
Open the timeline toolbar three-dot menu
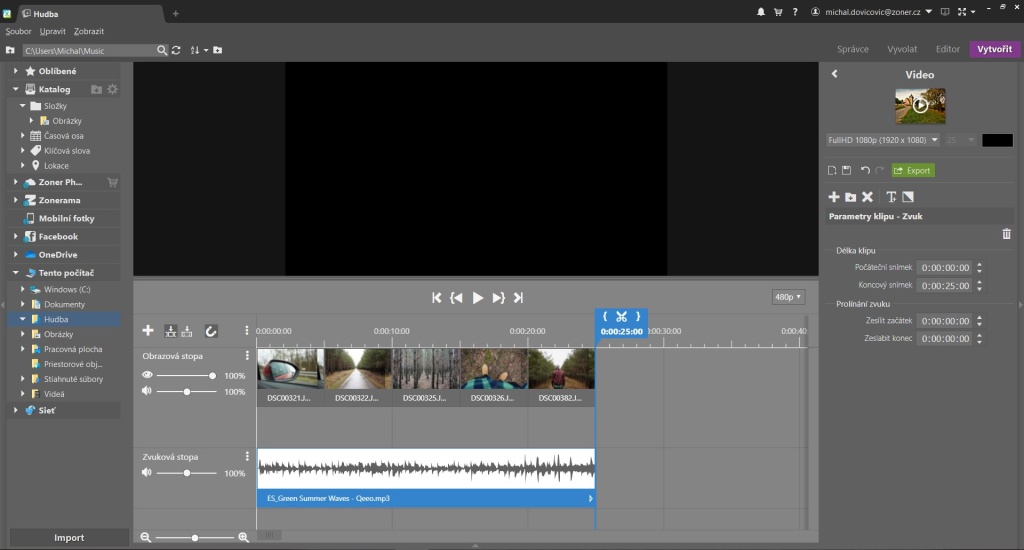tap(246, 331)
